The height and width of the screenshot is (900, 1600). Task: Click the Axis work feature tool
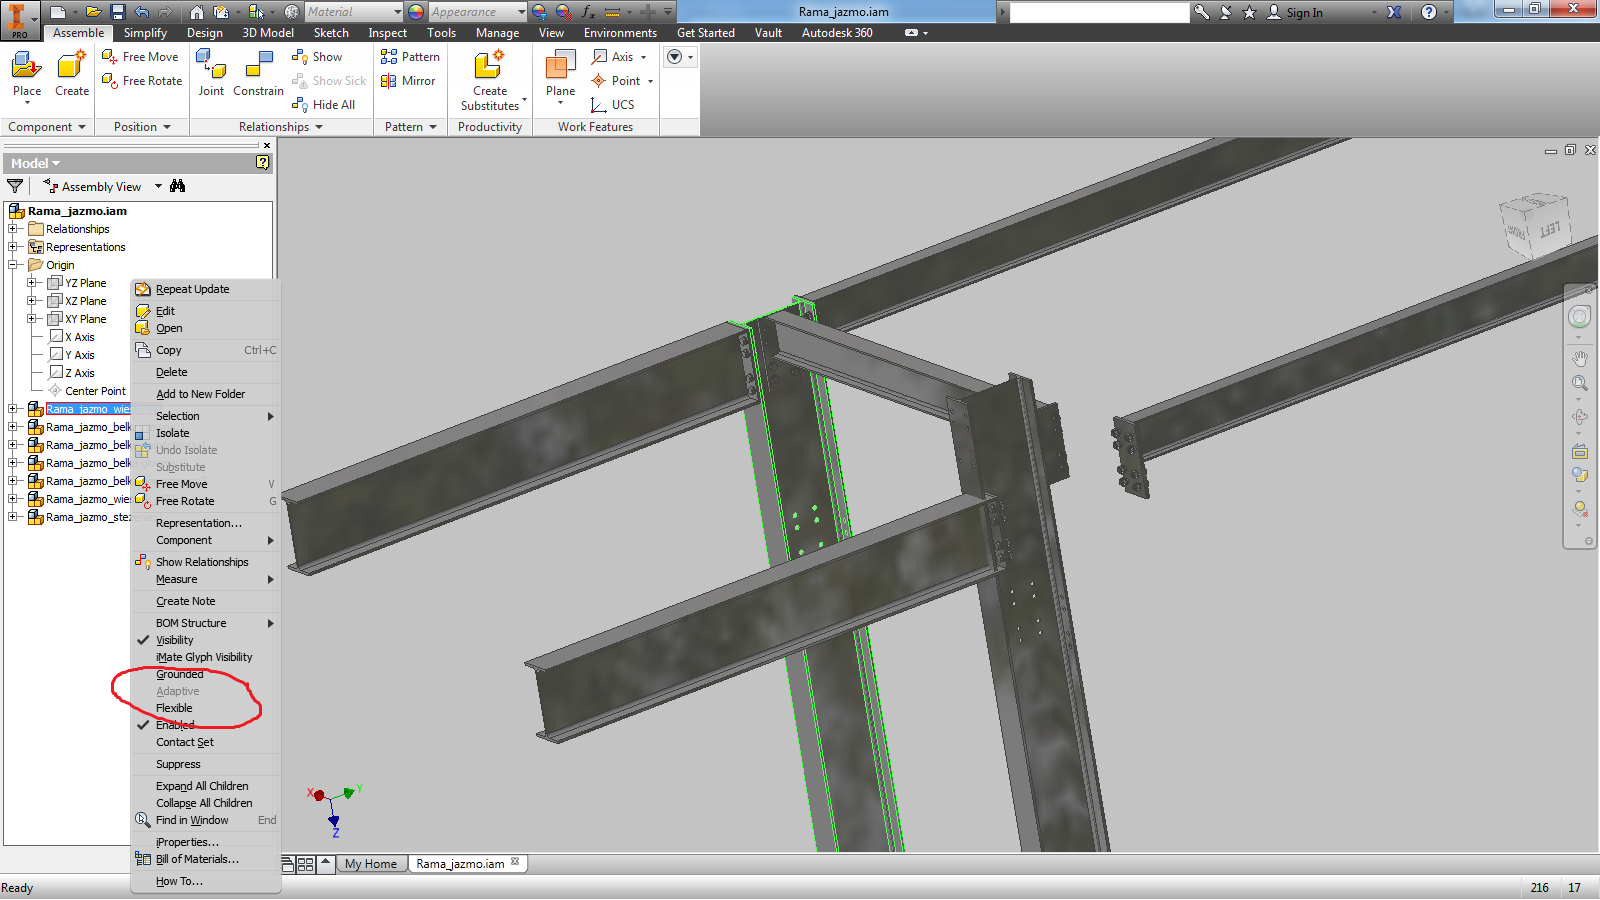(612, 57)
